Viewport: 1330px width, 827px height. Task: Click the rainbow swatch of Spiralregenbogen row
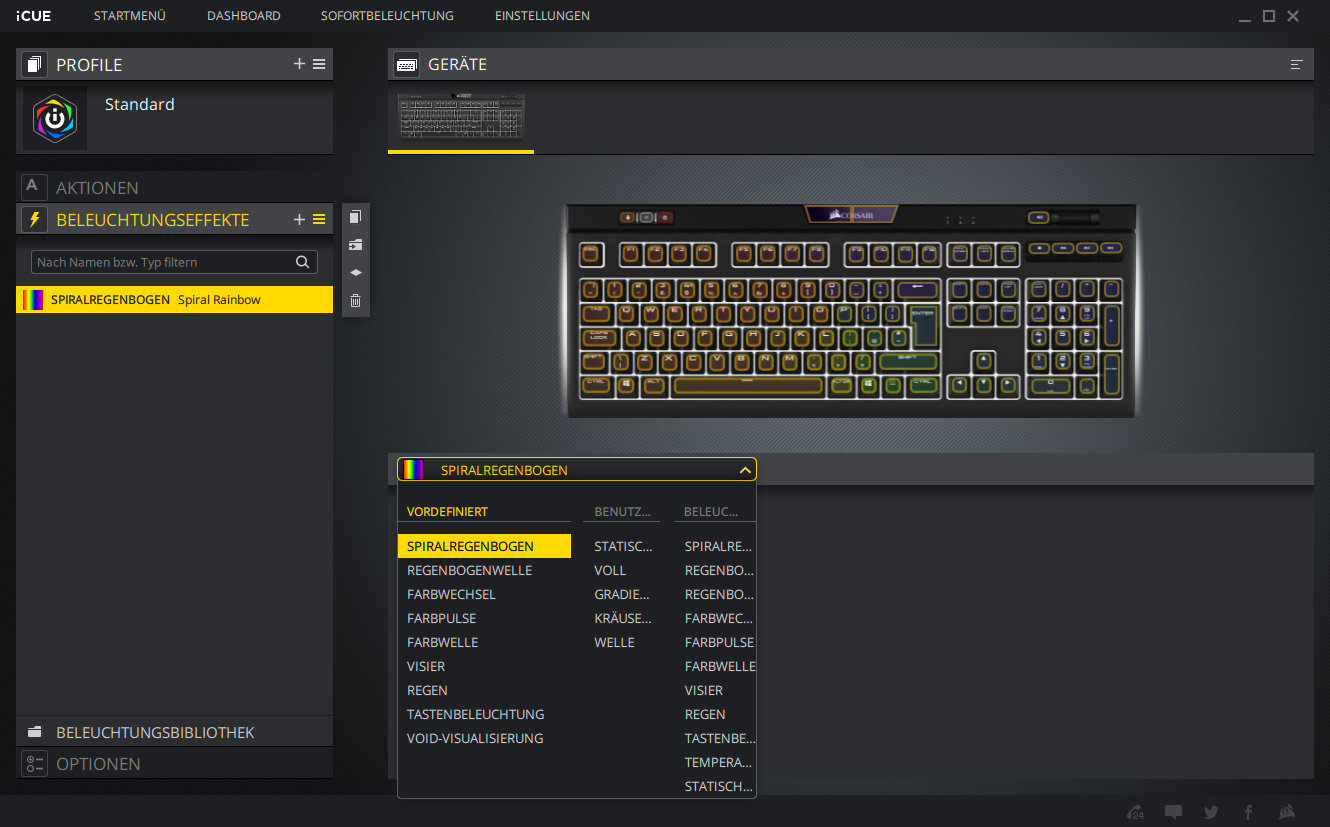pos(33,300)
